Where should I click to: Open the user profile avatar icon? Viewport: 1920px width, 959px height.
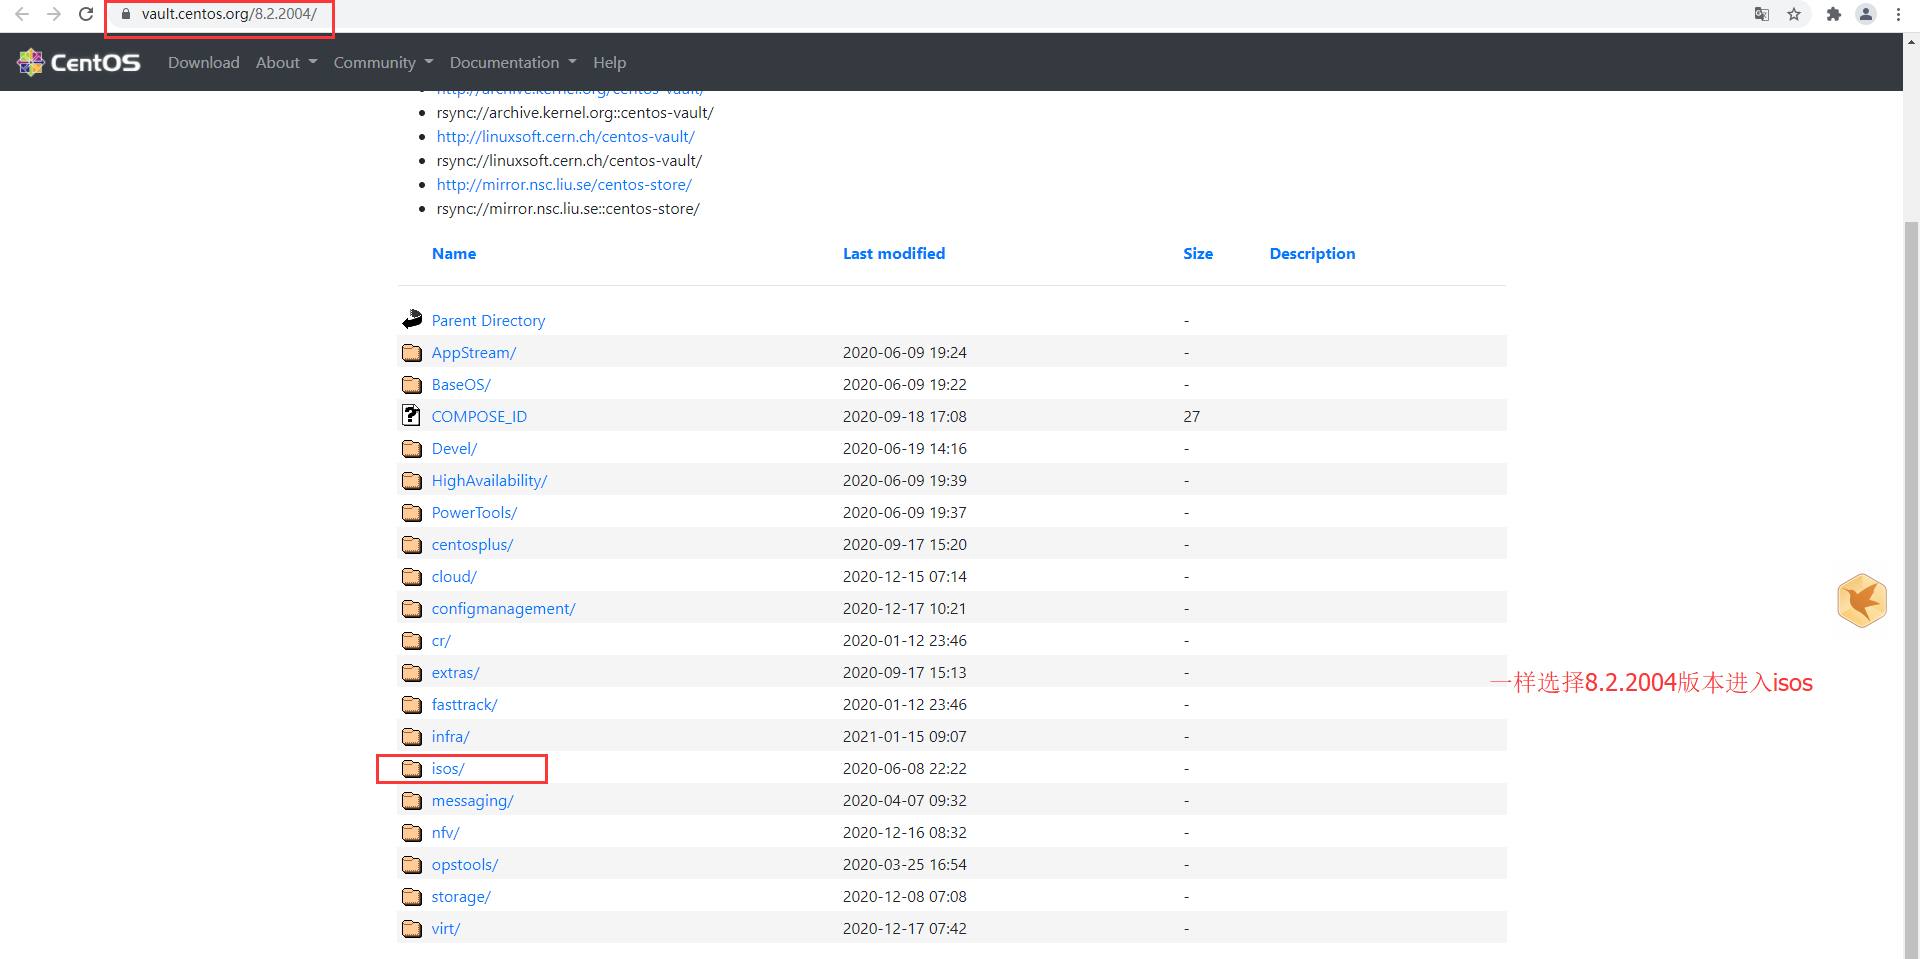(1866, 14)
